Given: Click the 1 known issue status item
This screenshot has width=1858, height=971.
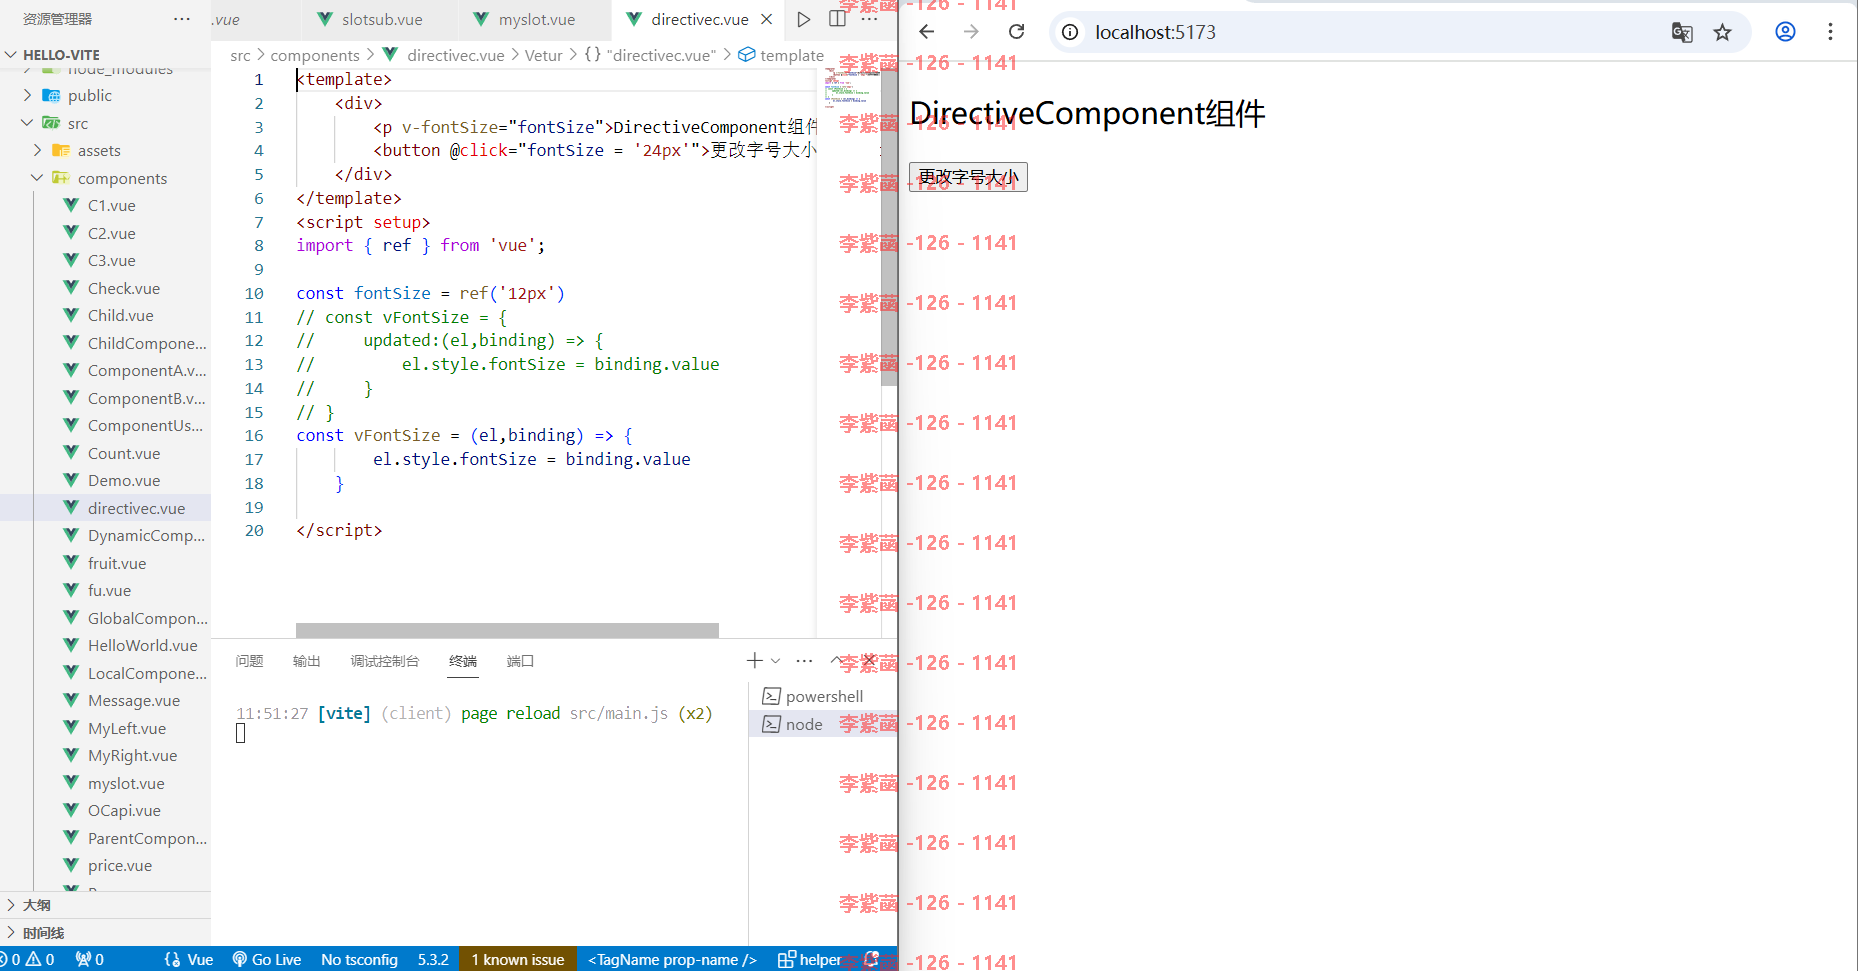Looking at the screenshot, I should (x=518, y=959).
